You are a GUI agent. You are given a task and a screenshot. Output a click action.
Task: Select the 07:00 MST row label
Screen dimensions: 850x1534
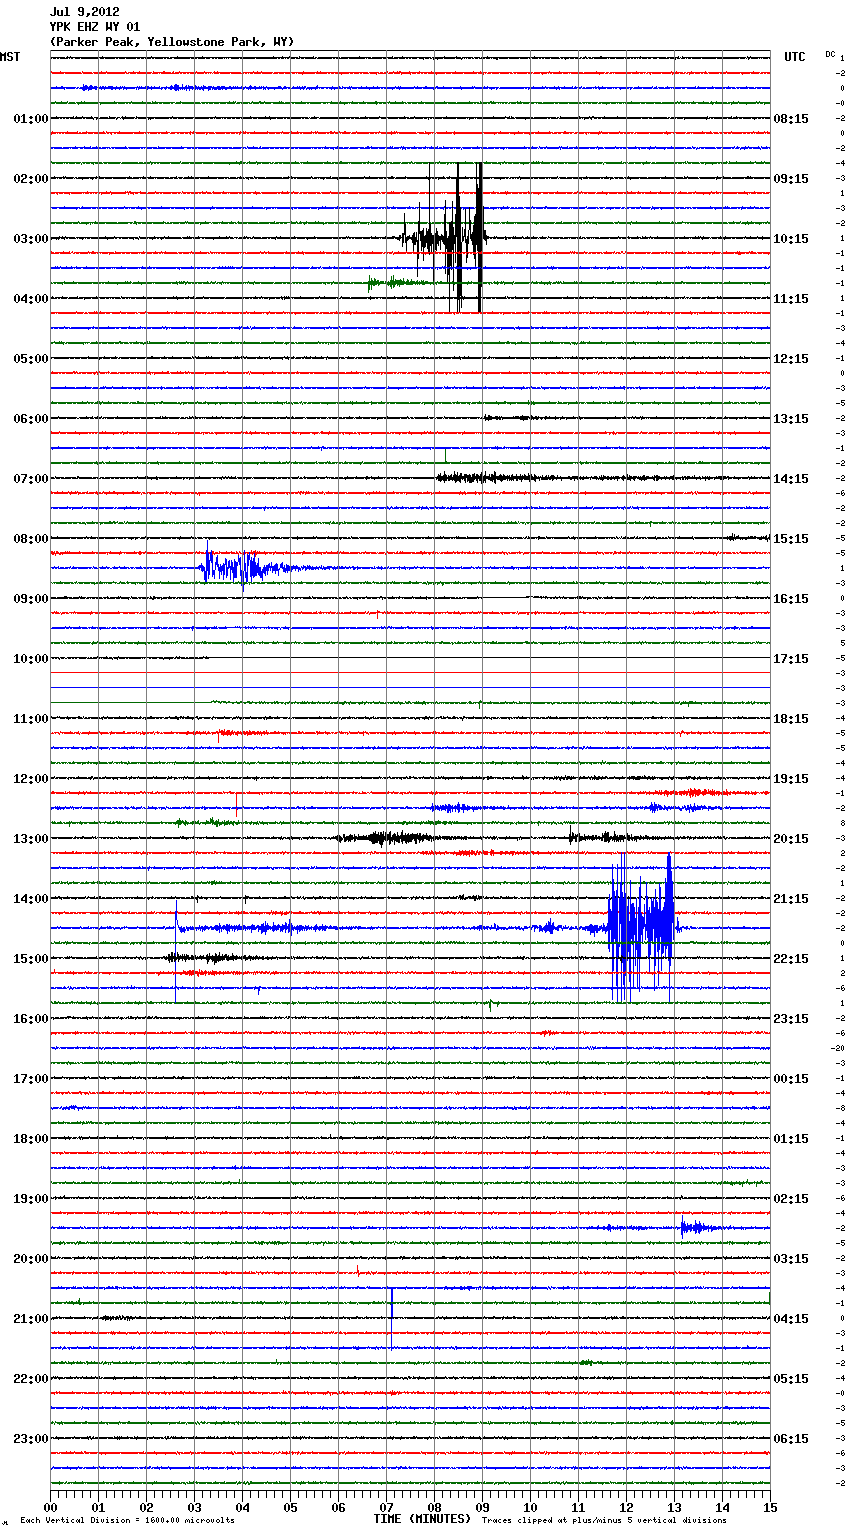point(31,479)
